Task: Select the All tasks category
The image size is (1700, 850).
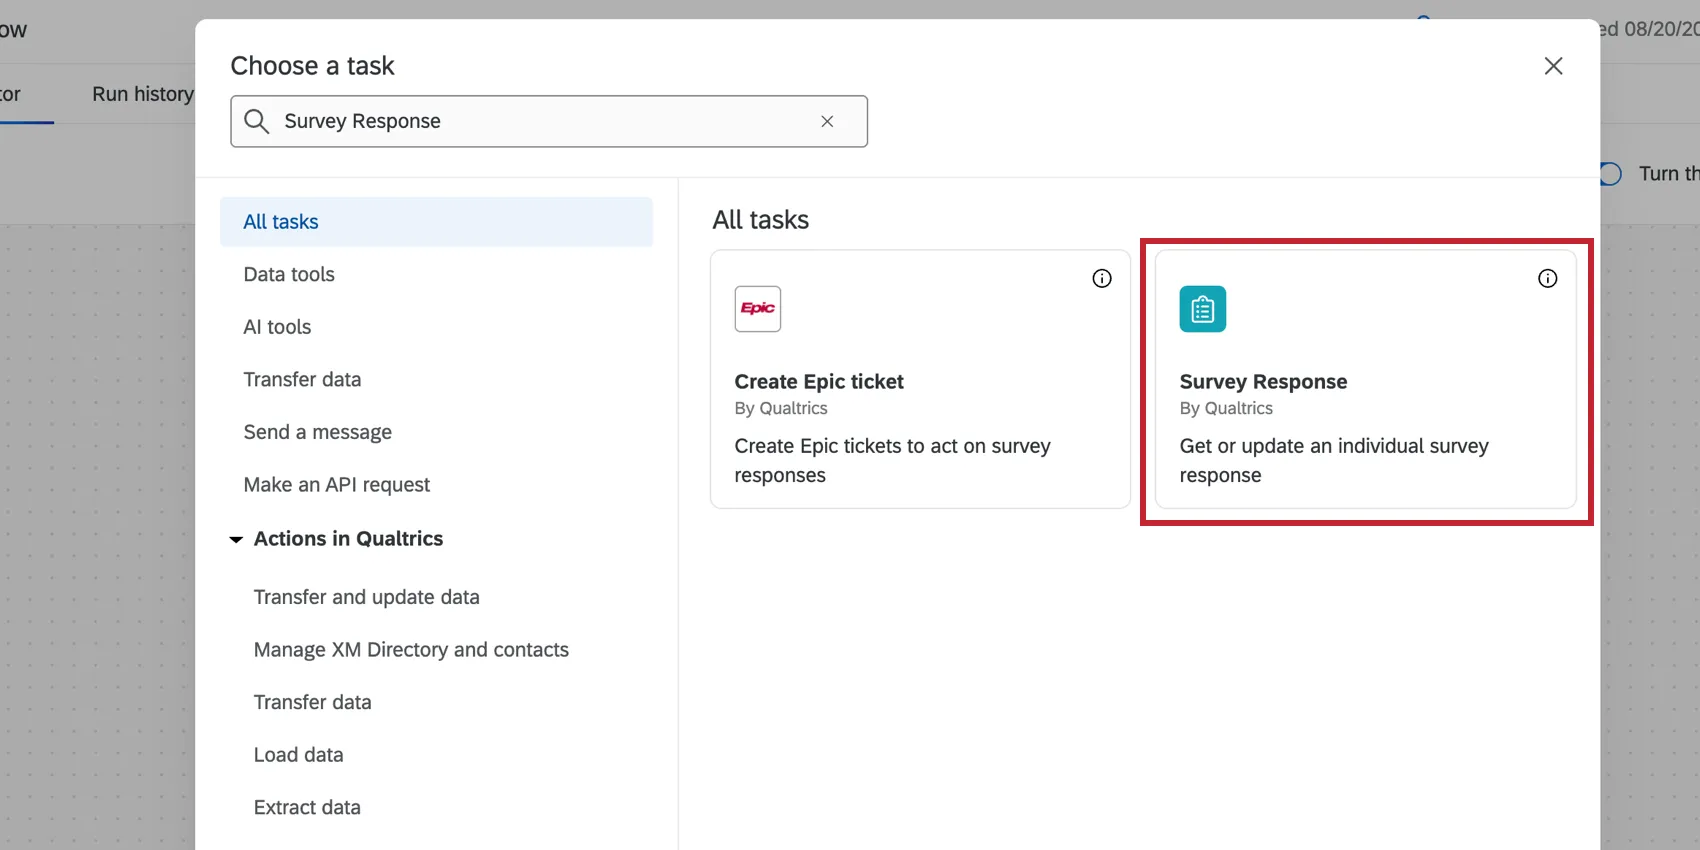Action: tap(281, 222)
